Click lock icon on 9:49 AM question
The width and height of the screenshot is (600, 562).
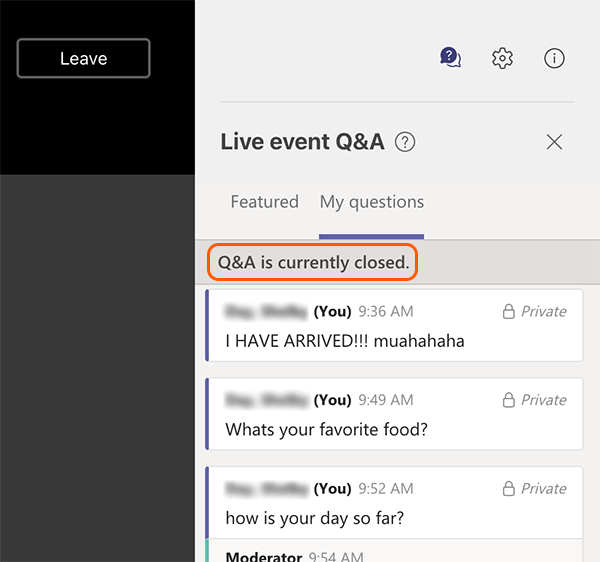point(509,400)
